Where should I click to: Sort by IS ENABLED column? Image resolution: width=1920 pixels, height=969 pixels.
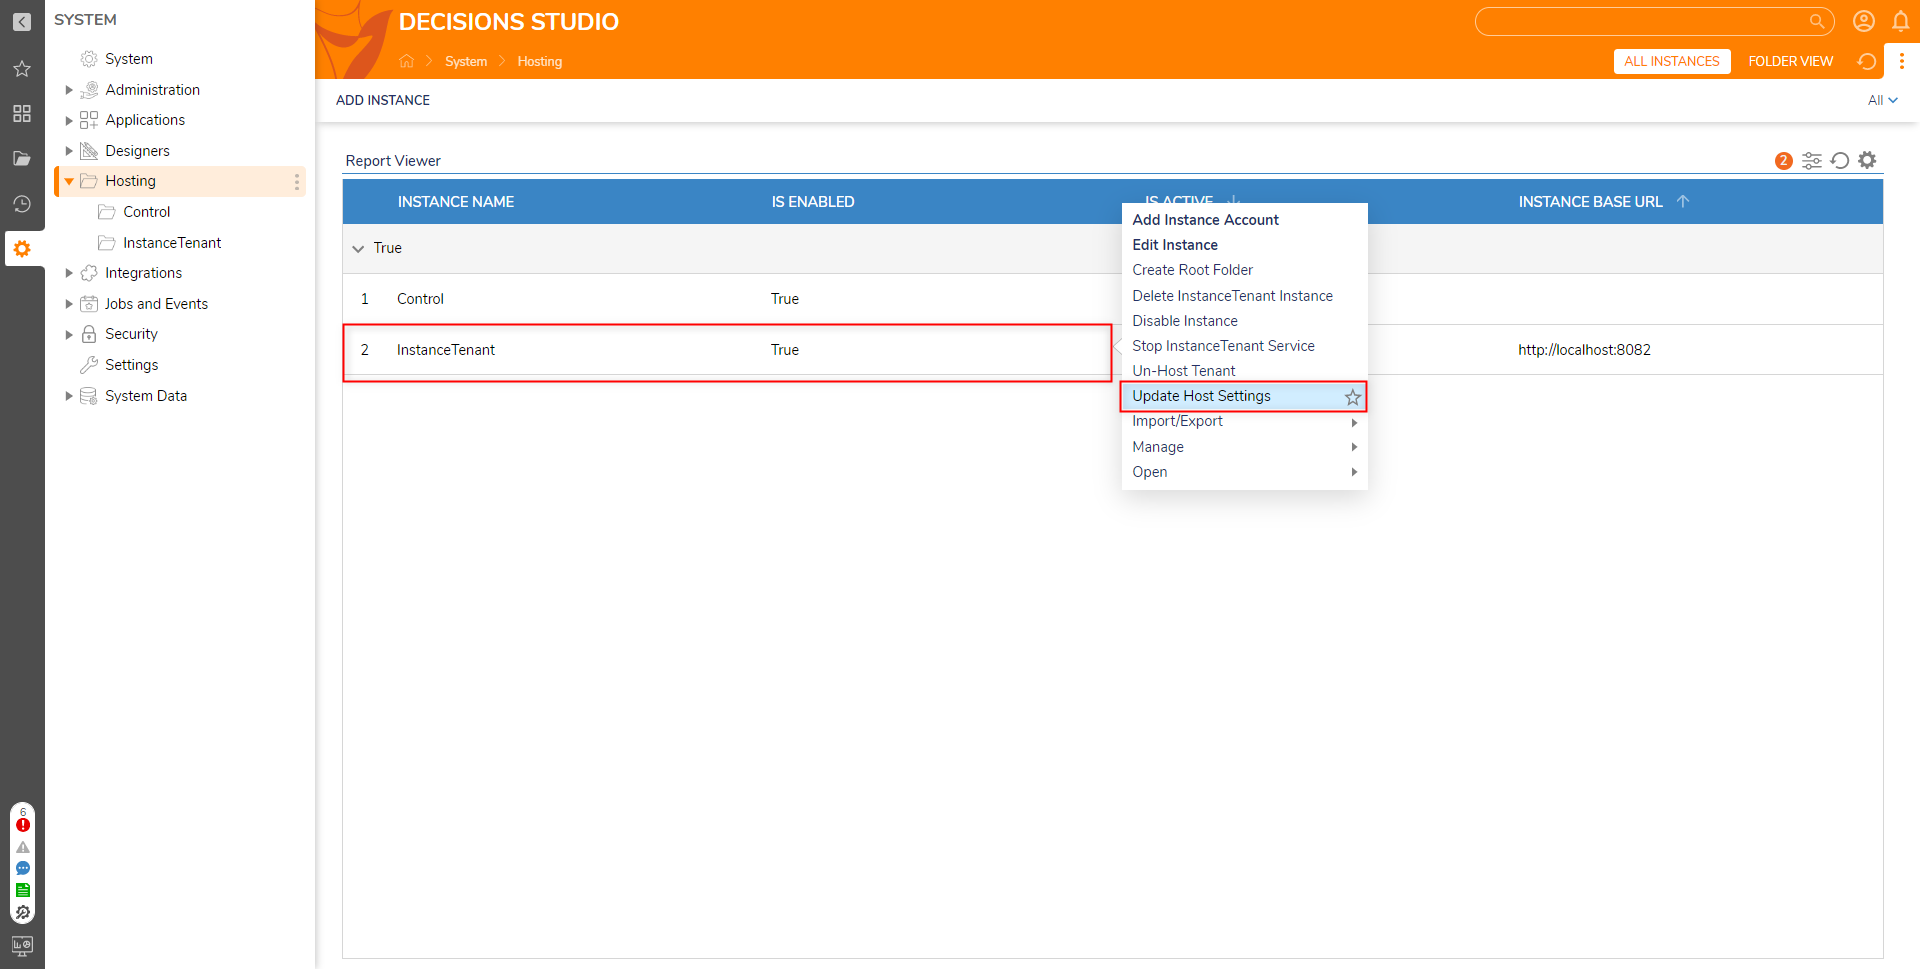(x=813, y=202)
